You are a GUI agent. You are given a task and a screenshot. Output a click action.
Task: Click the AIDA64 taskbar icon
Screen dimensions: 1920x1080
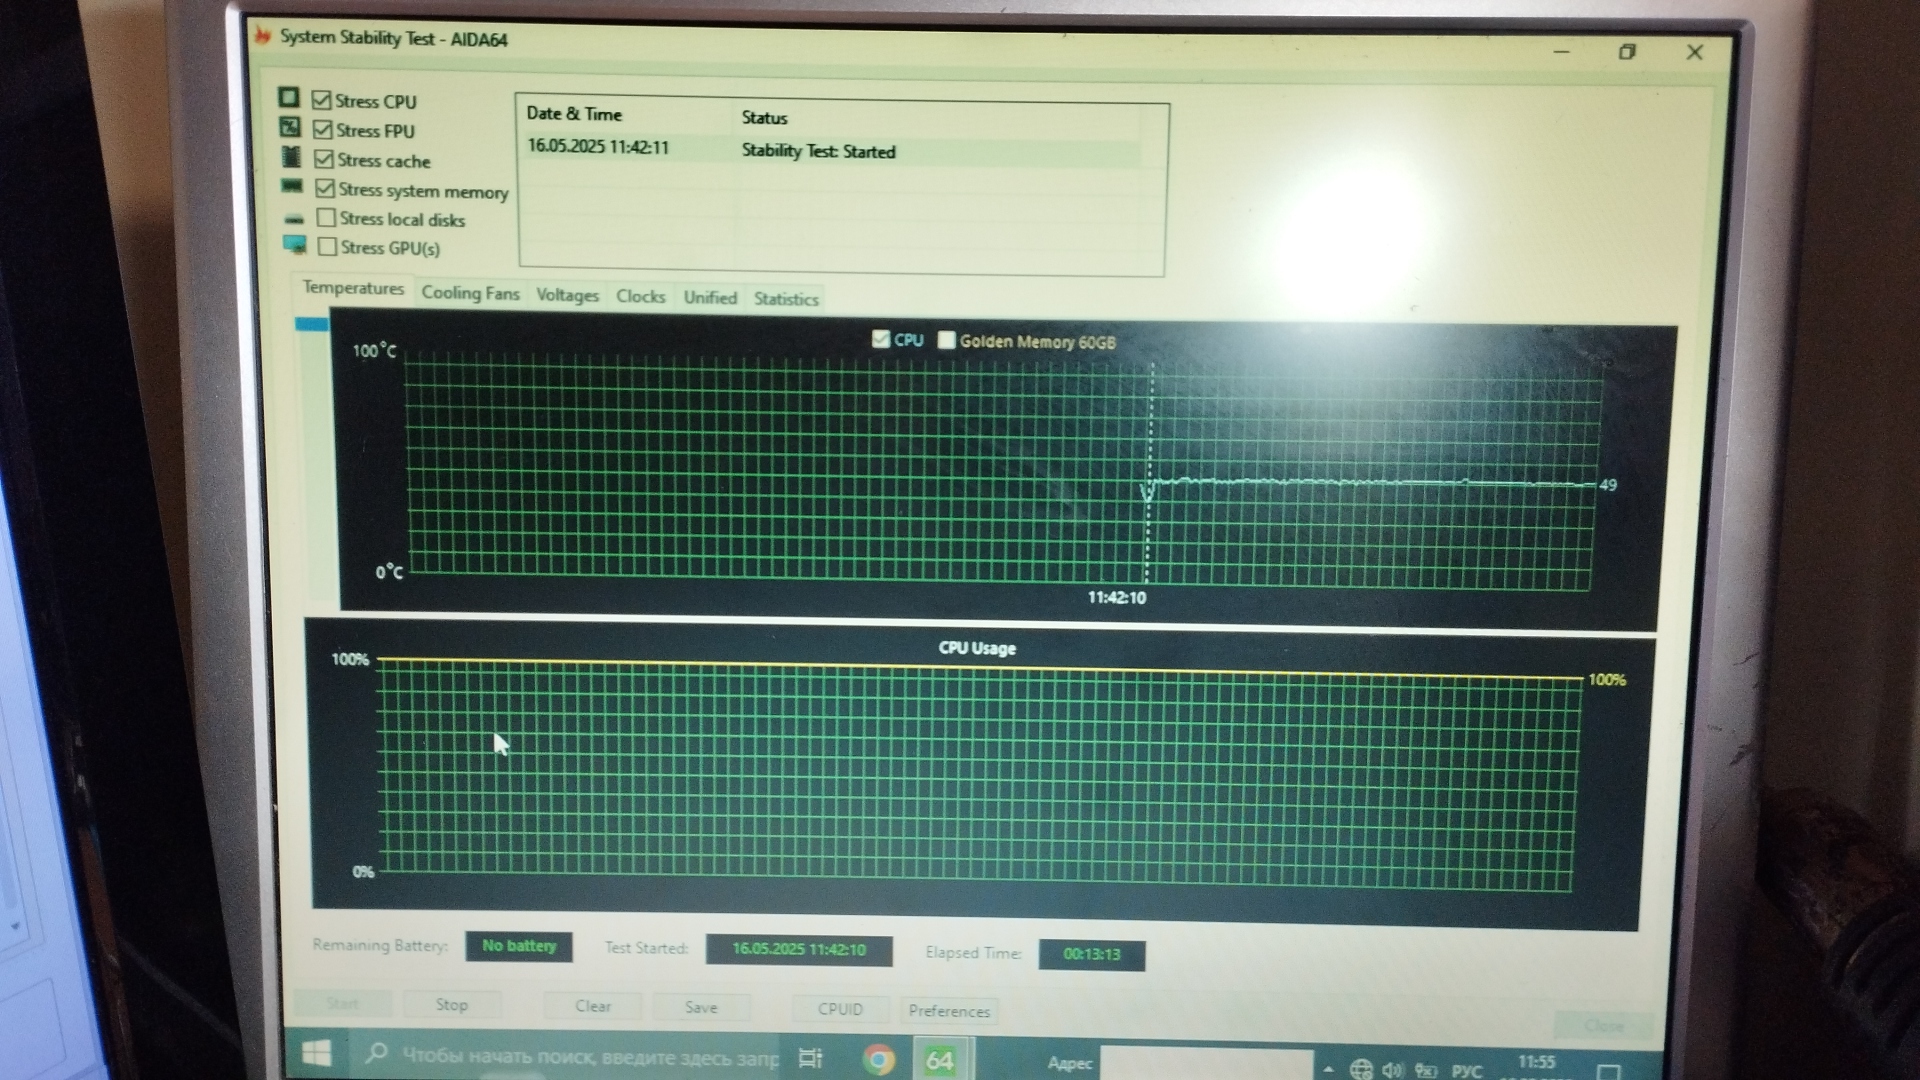(939, 1060)
